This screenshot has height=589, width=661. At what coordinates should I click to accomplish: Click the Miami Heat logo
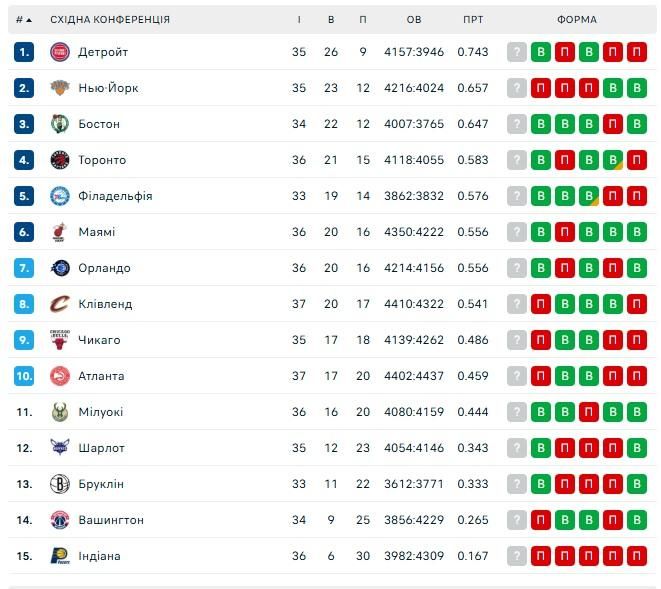[60, 232]
